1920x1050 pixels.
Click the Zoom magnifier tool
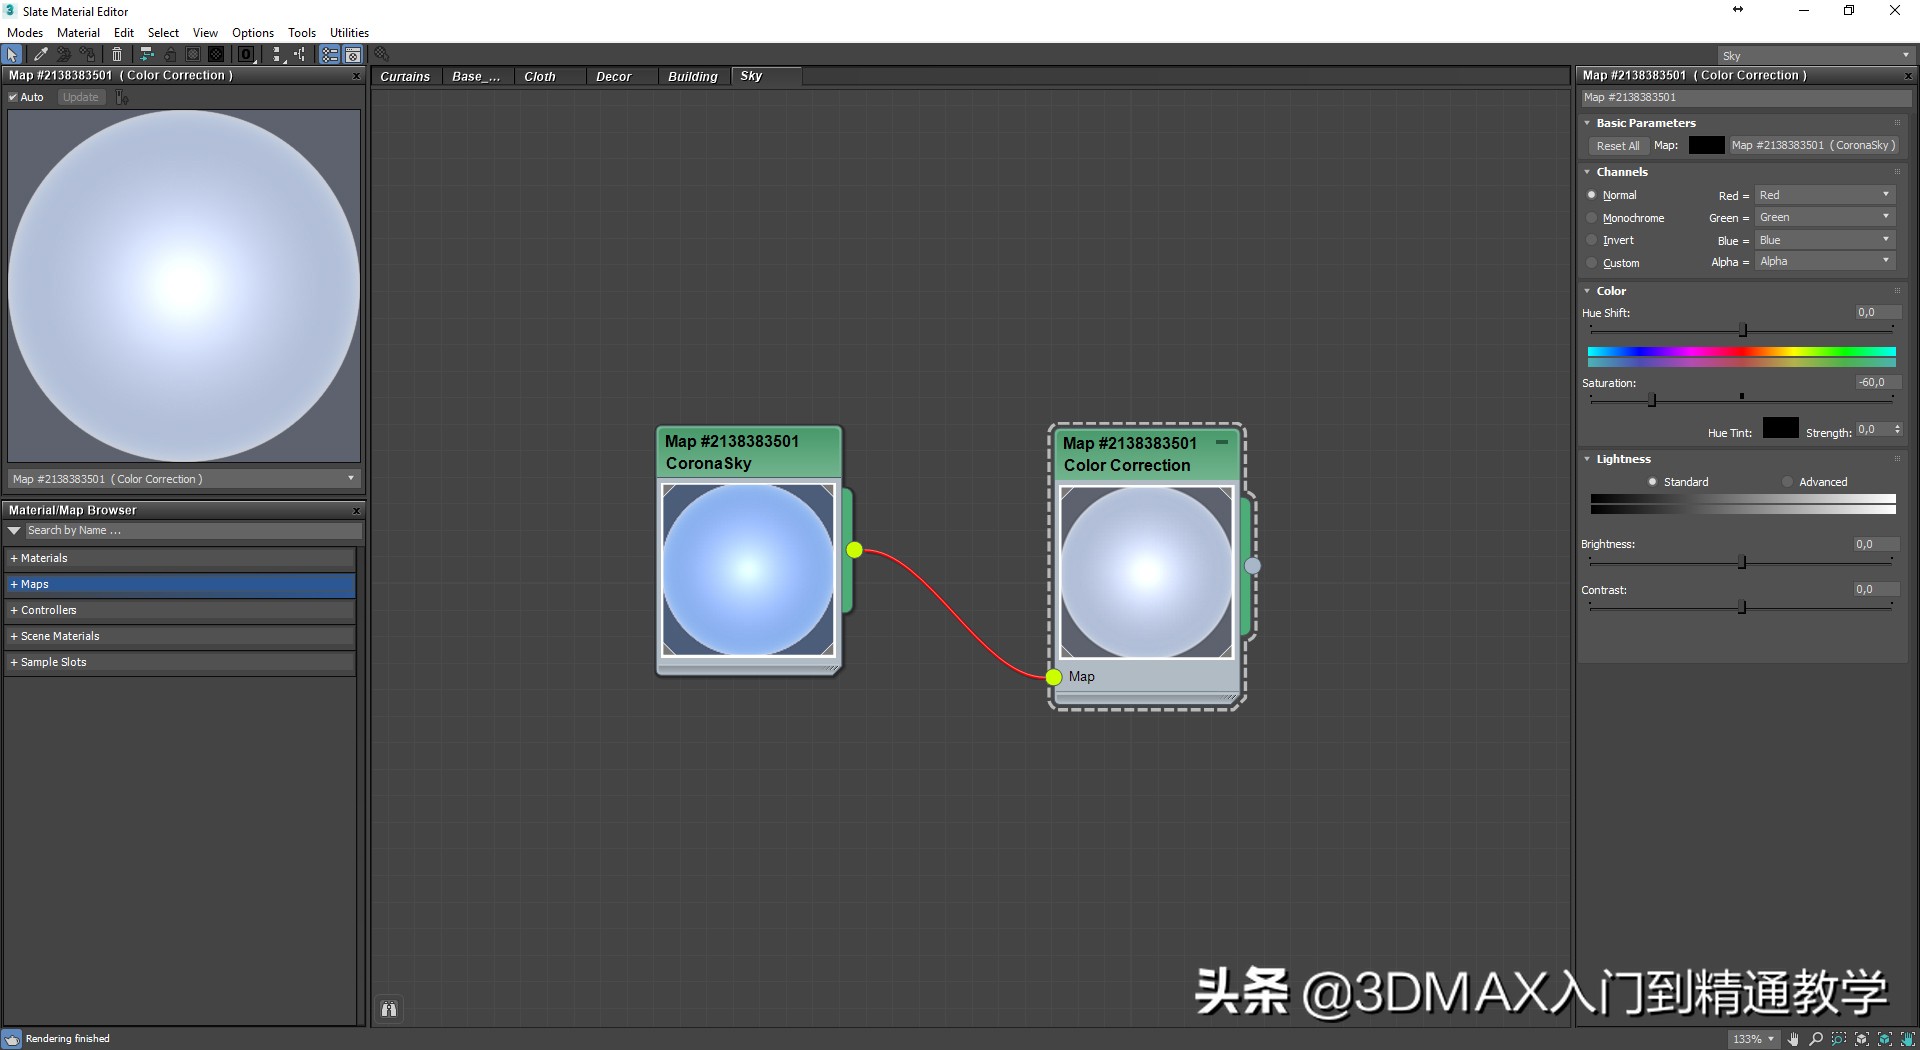(x=1816, y=1039)
